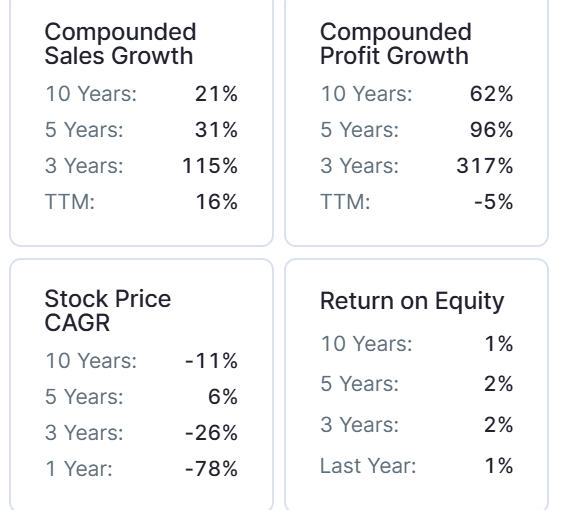Click the Compounded Sales Growth heading

120,44
